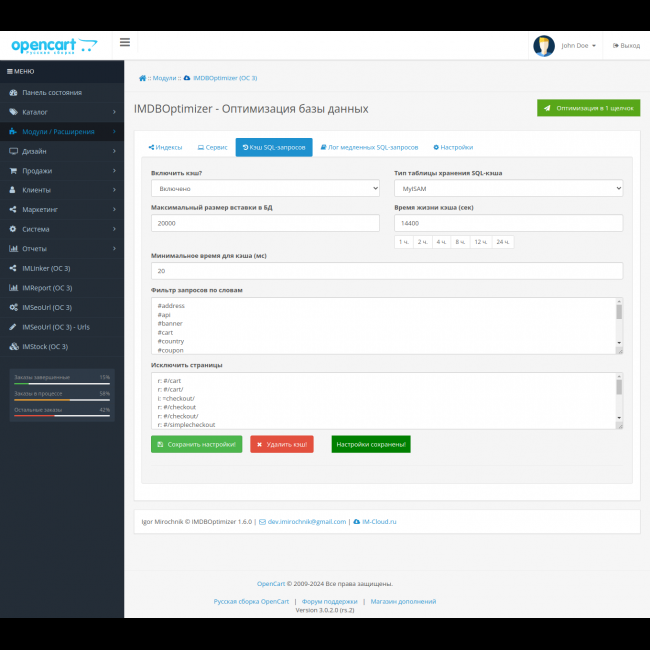Click the Оптимизация в 1 щелчок button
650x650 pixels.
(588, 108)
